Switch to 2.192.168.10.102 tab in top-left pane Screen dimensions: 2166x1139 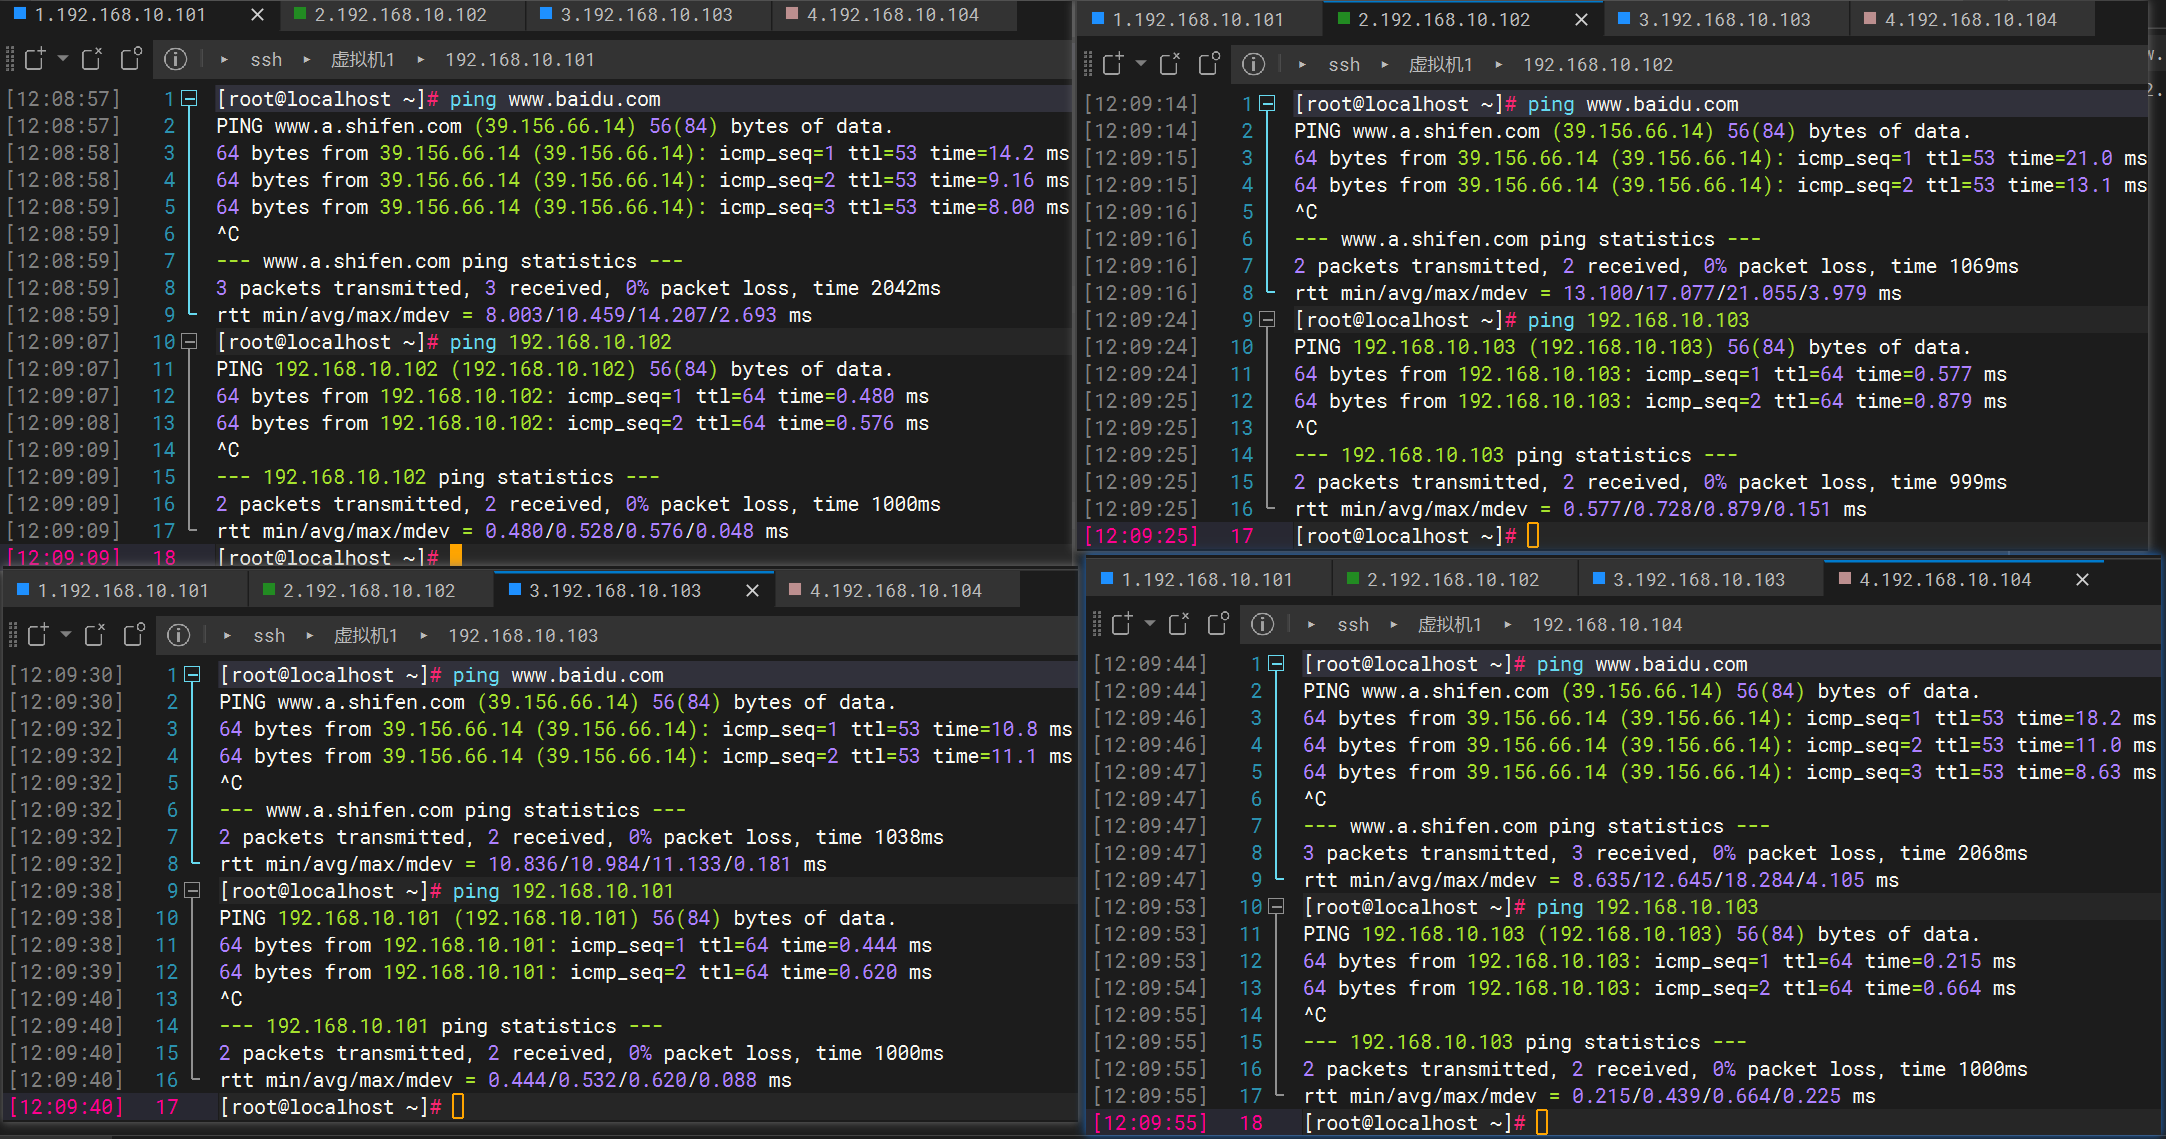pos(400,15)
